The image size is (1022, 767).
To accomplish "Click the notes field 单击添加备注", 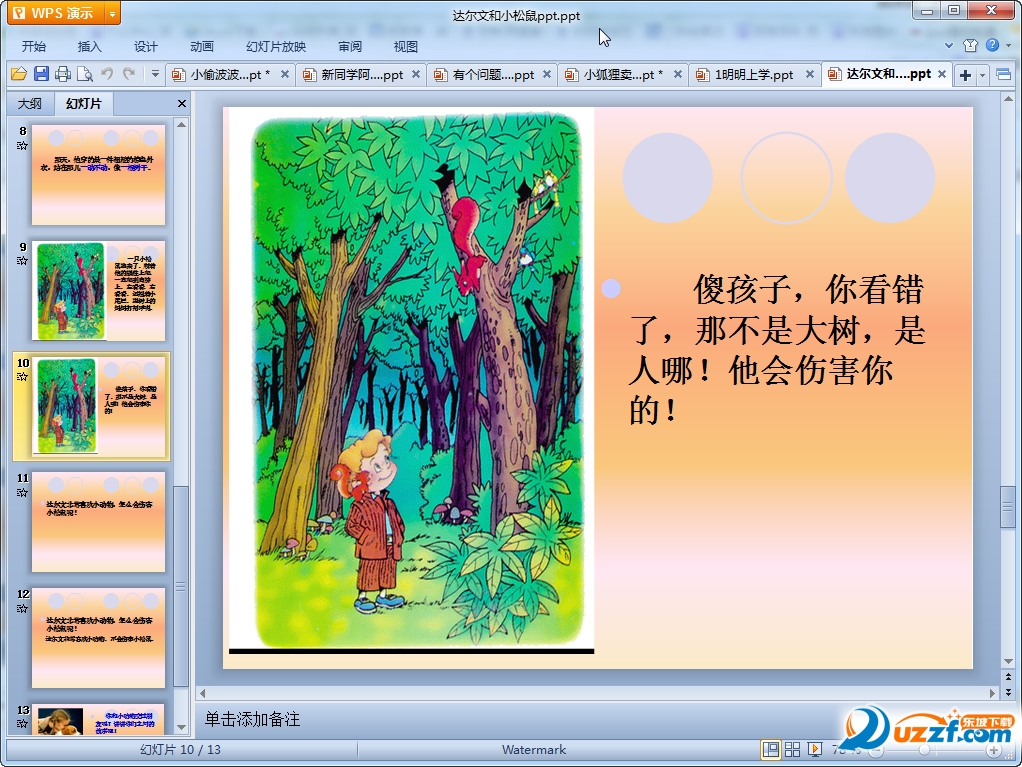I will (x=252, y=719).
